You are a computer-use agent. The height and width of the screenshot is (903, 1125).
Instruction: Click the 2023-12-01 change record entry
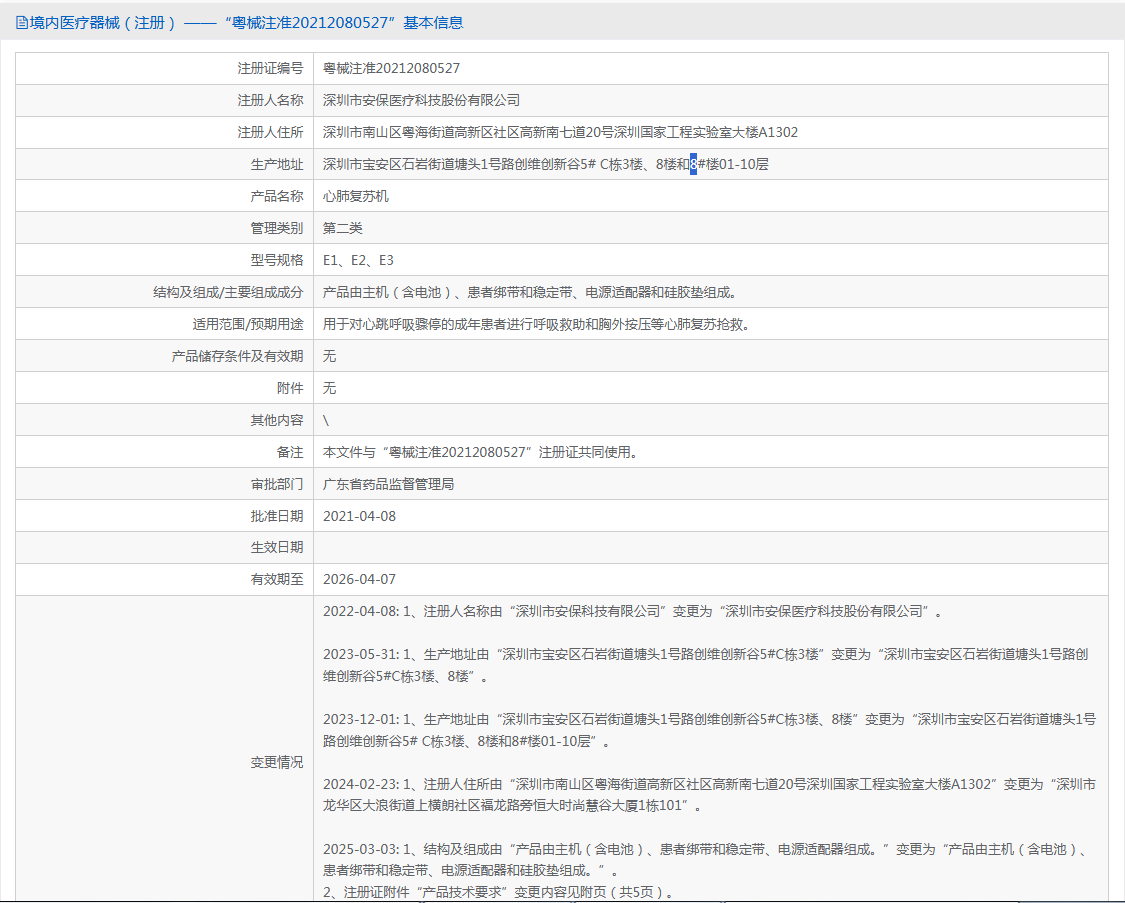[x=710, y=730]
